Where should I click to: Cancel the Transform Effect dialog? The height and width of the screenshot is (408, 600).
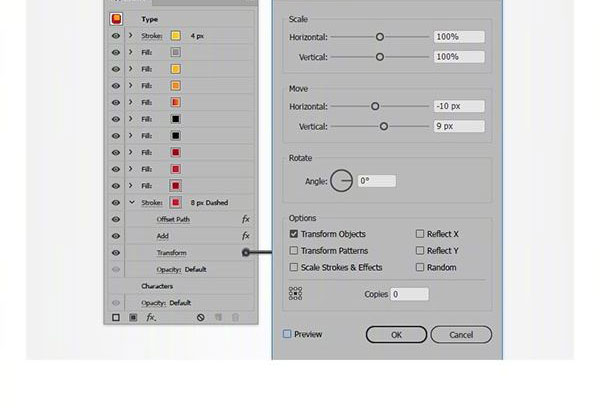461,334
